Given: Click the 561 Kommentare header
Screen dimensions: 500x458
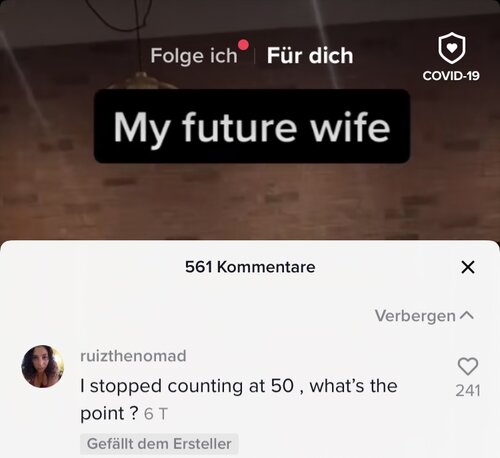Looking at the screenshot, I should point(250,267).
